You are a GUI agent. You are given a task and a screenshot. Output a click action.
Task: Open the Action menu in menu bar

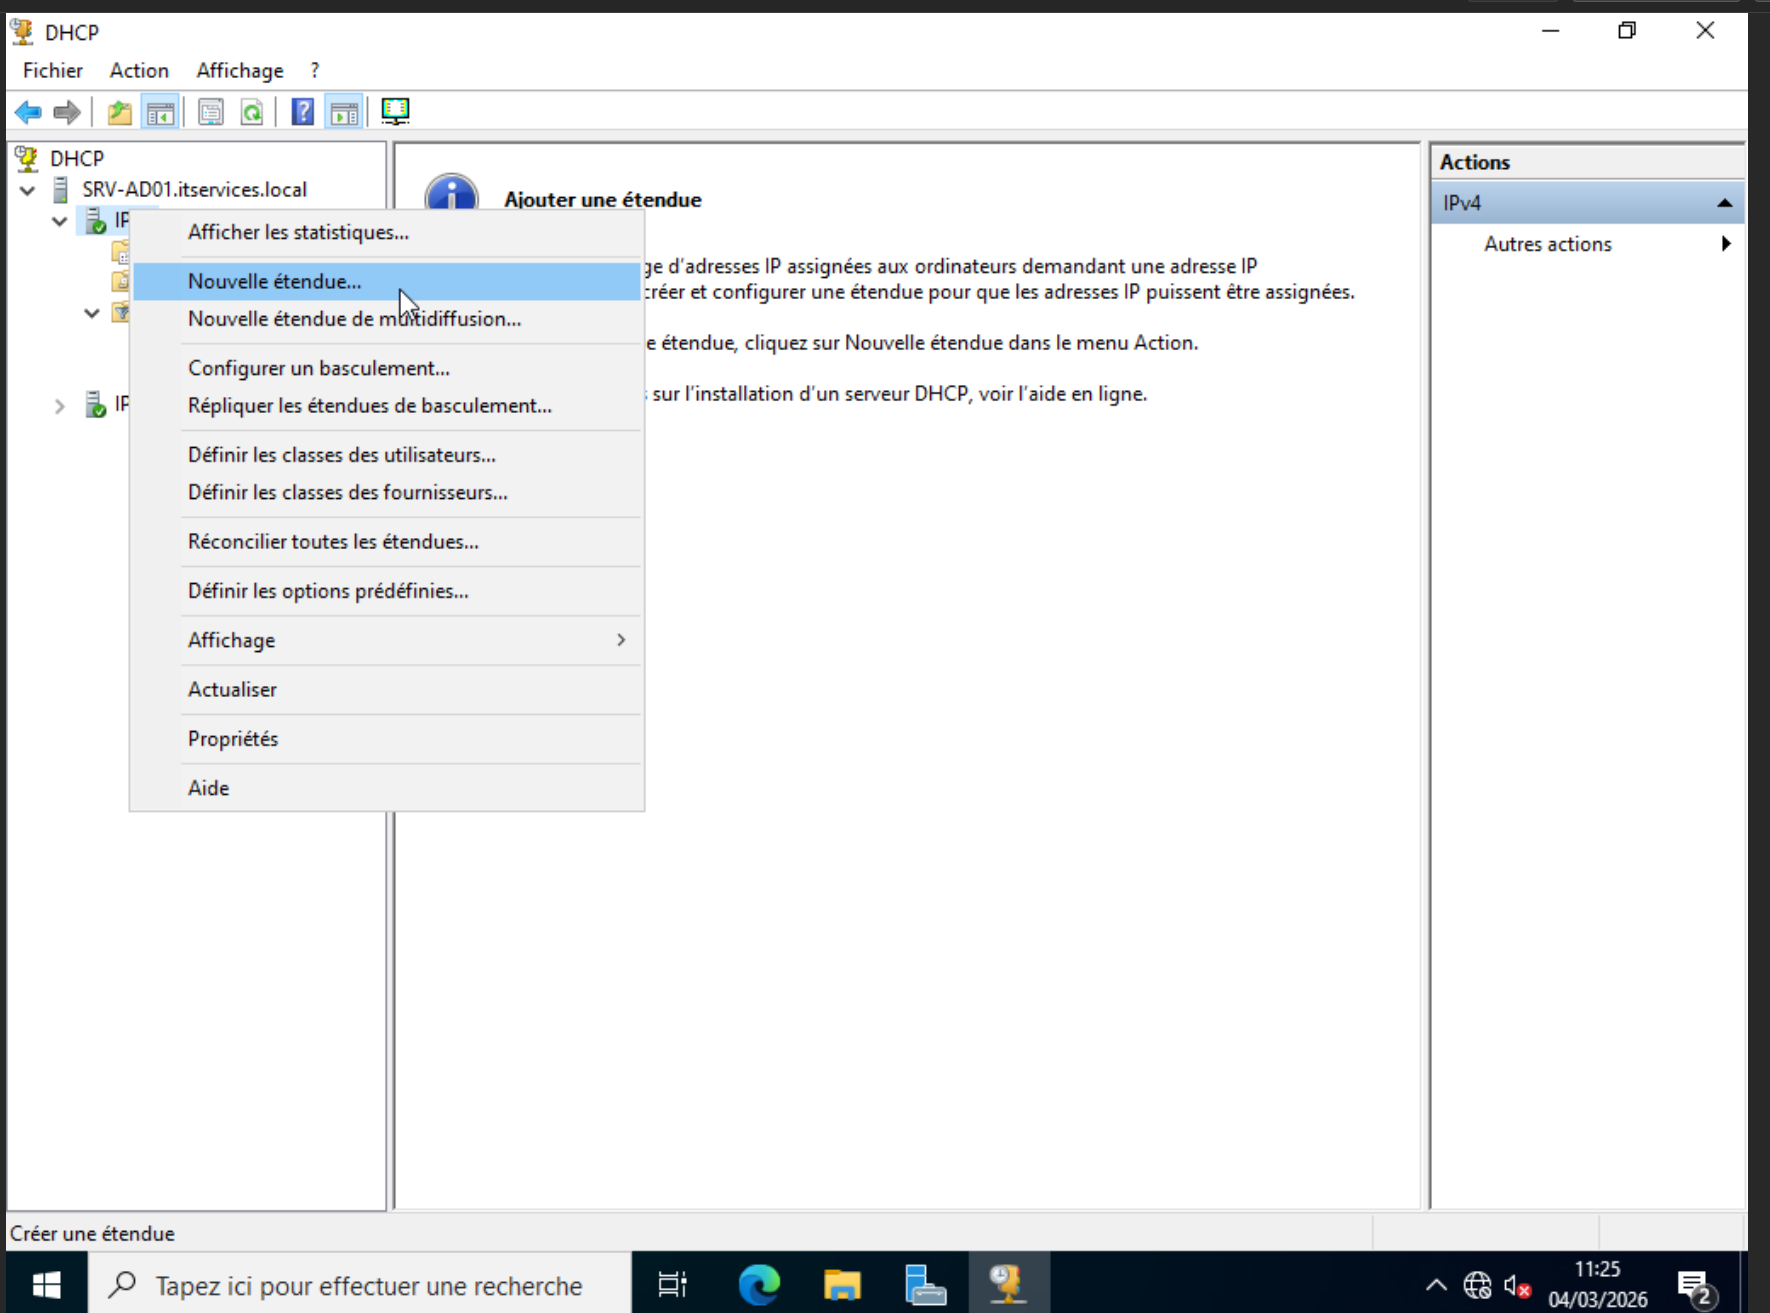[139, 70]
